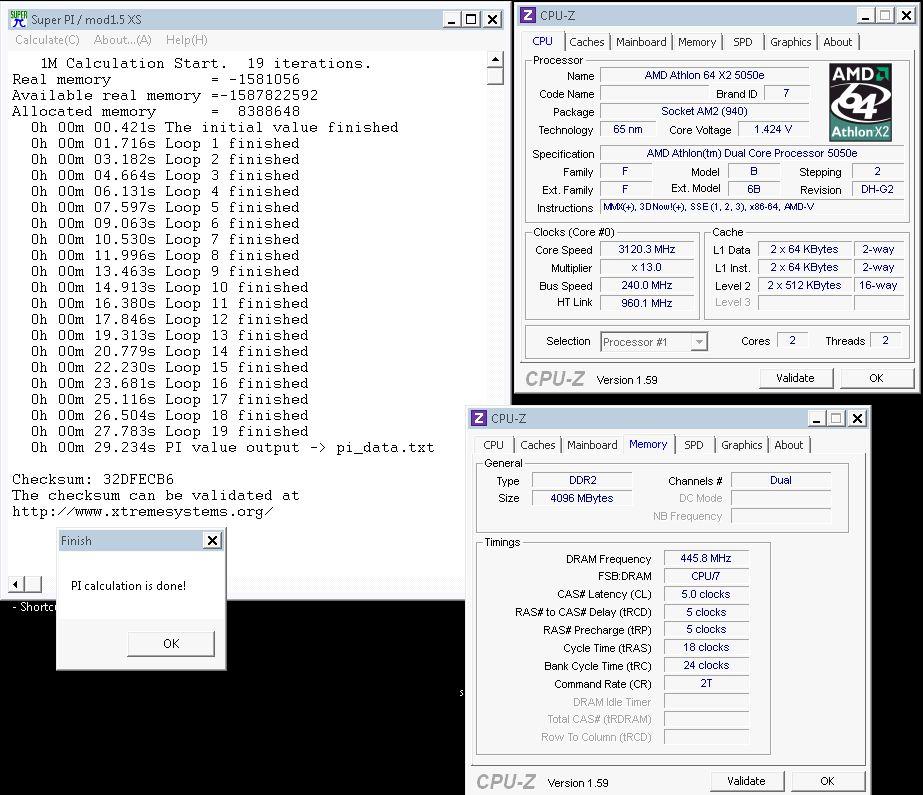Open the Graphics tab in upper CPU-Z window

point(790,42)
